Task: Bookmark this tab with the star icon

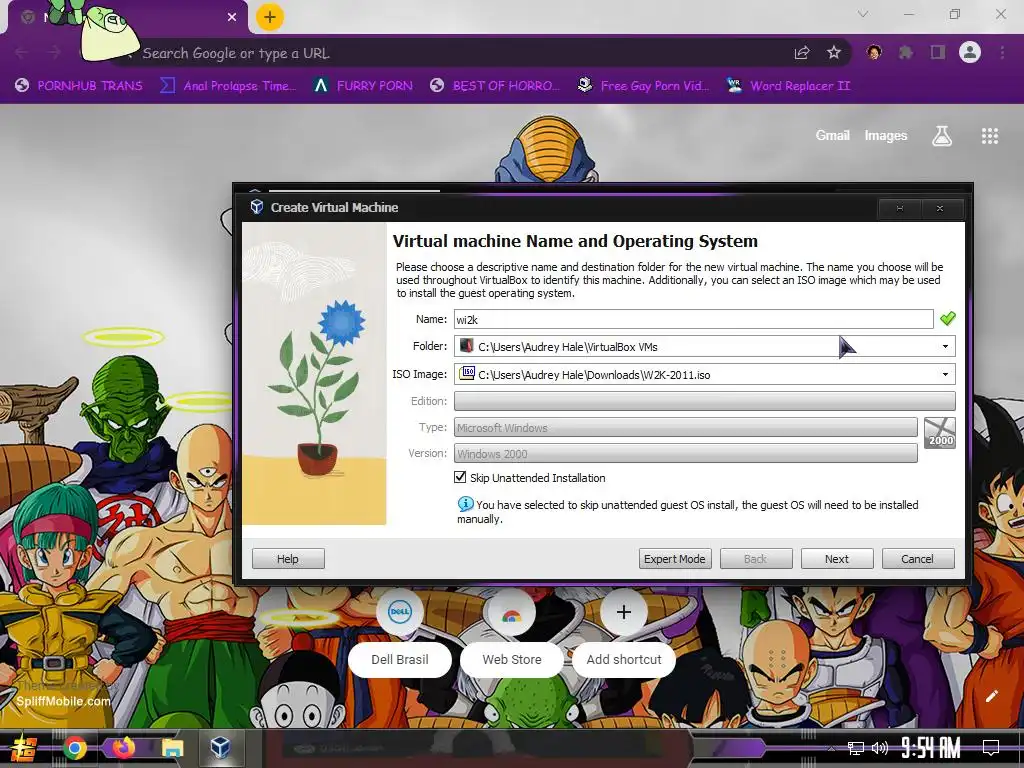Action: click(834, 53)
